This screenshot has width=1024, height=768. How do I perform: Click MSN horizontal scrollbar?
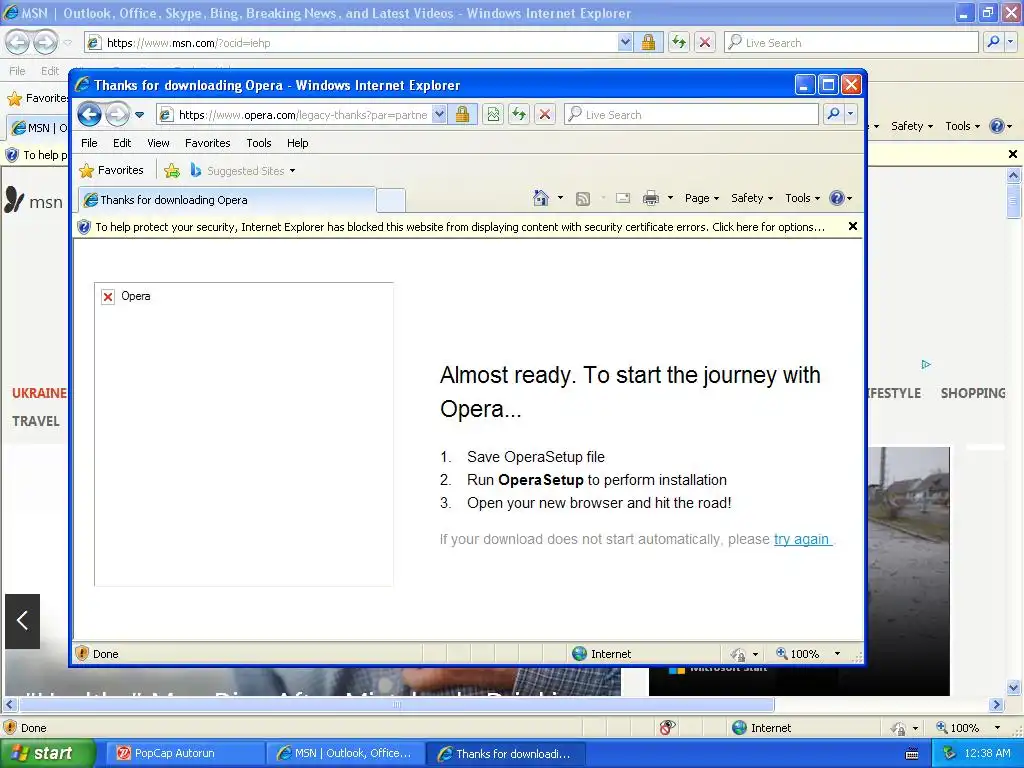click(x=397, y=705)
